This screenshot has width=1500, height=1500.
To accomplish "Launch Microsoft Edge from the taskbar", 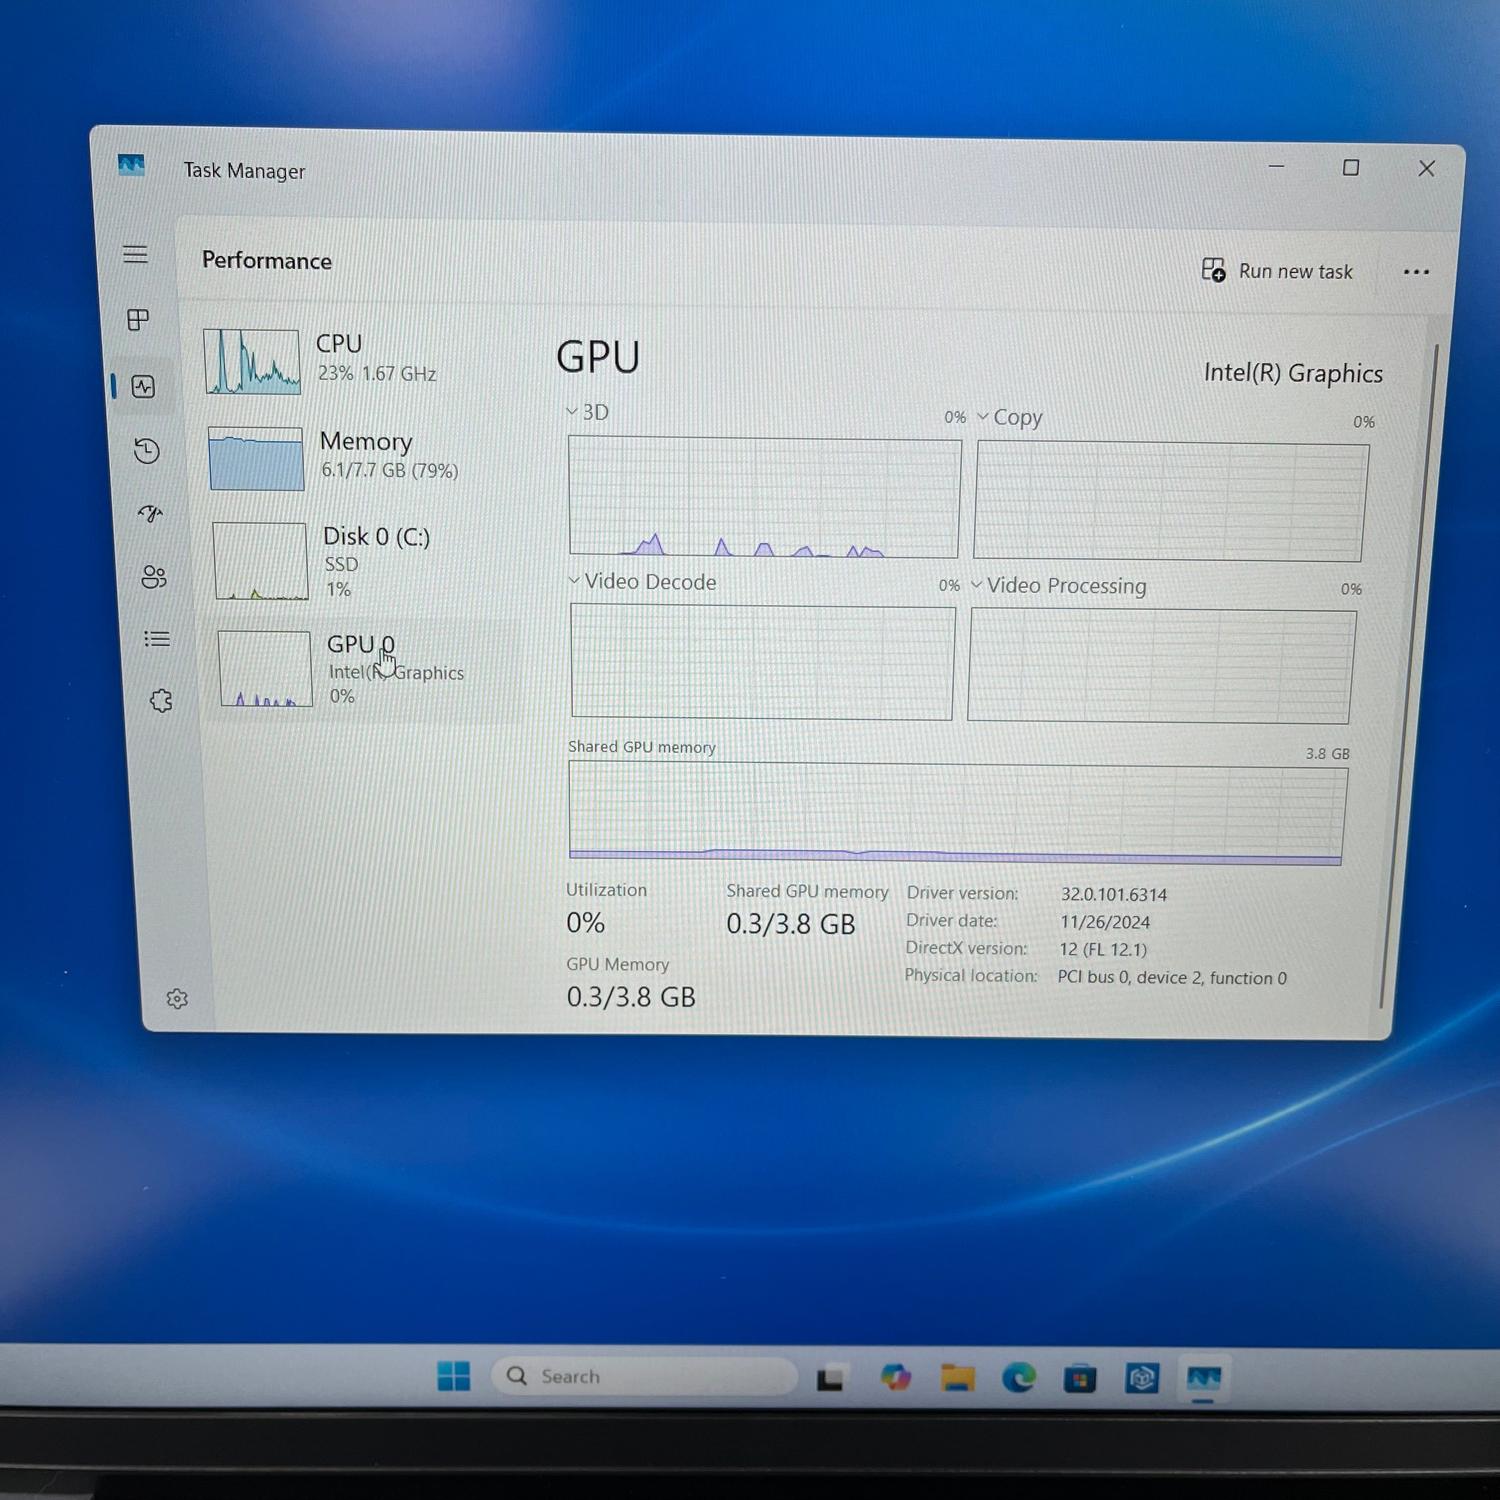I will coord(1019,1378).
